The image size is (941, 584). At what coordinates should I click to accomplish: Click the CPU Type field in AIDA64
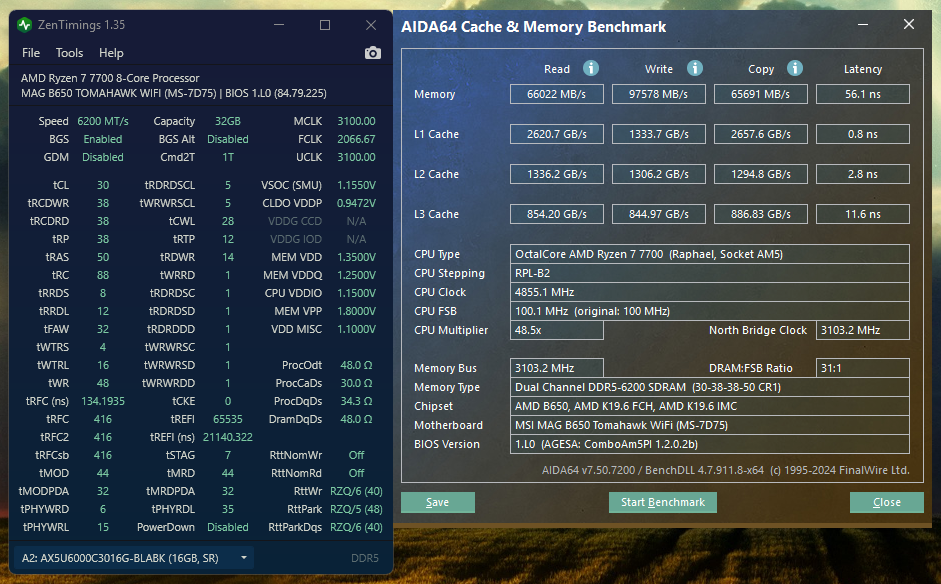710,254
